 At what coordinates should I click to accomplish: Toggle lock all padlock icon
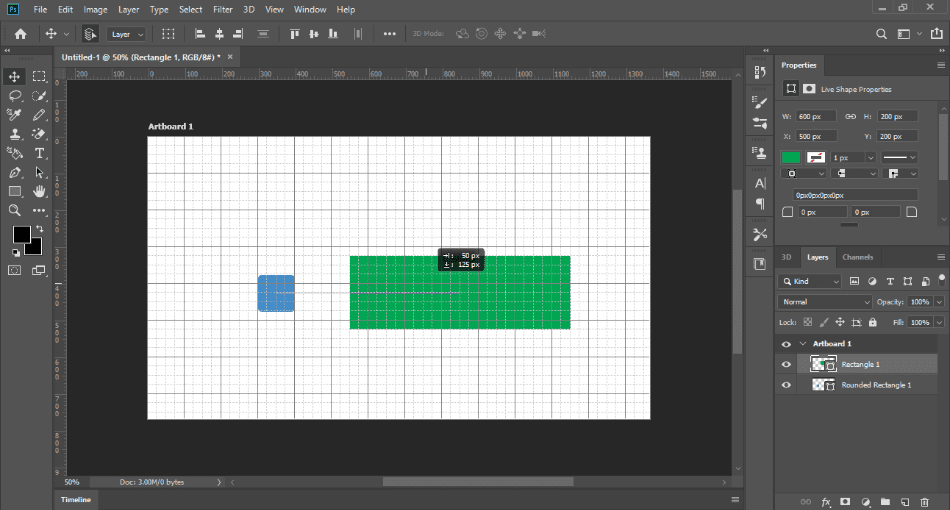pos(872,322)
